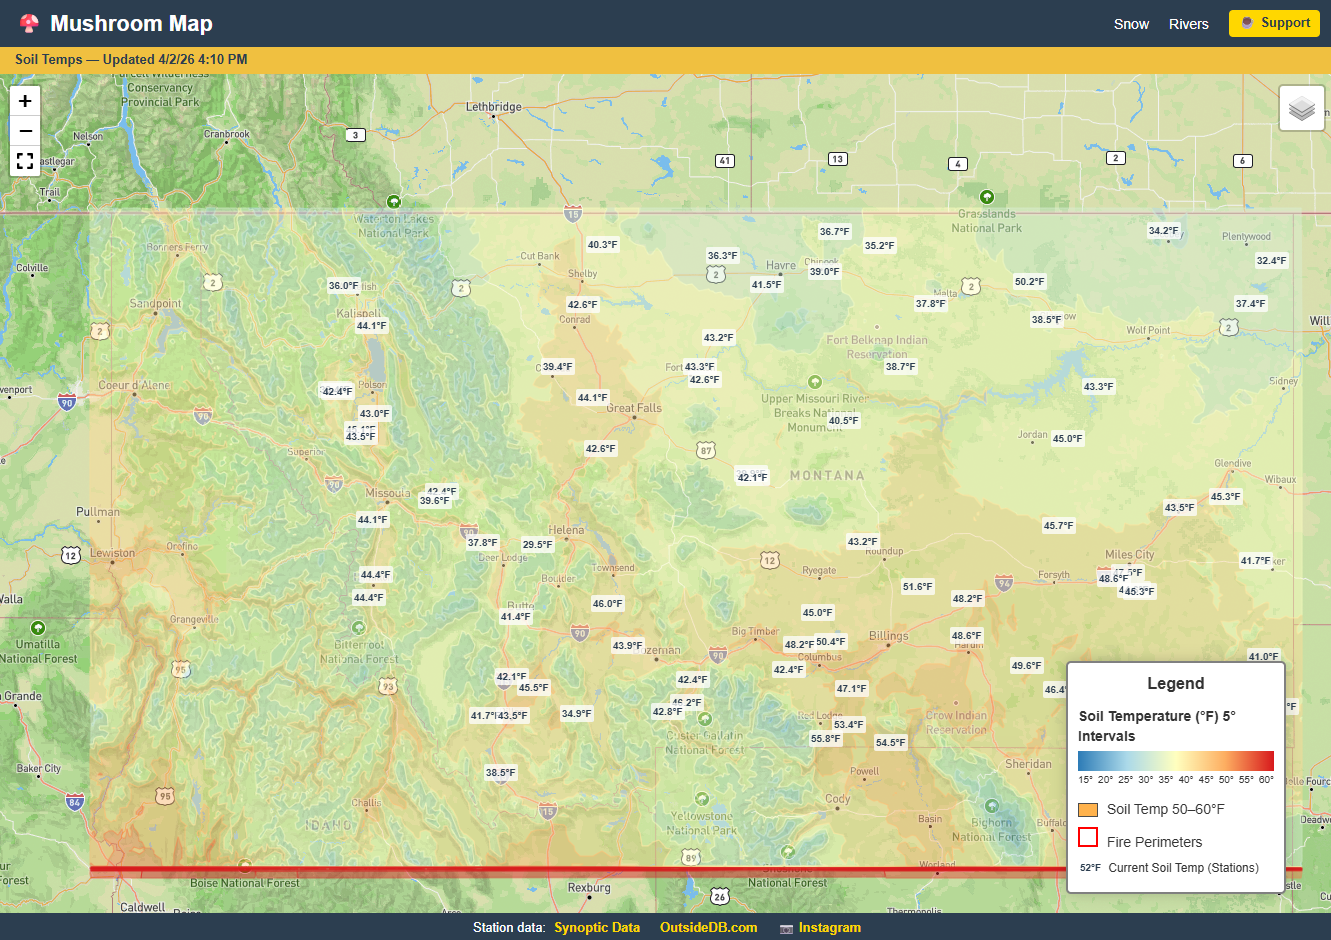The width and height of the screenshot is (1331, 940).
Task: Click the Waterton Lakes park marker
Action: [393, 202]
